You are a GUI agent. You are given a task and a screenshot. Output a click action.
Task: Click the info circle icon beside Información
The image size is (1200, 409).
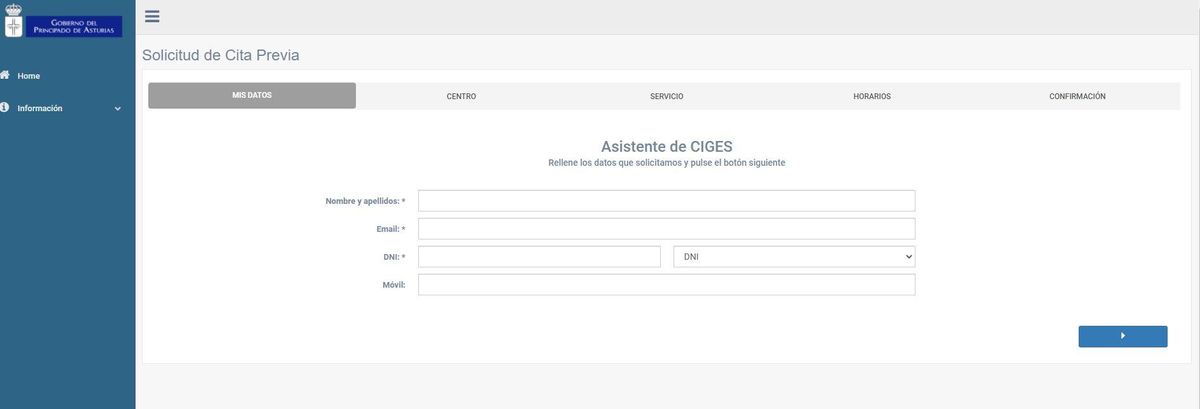5,108
